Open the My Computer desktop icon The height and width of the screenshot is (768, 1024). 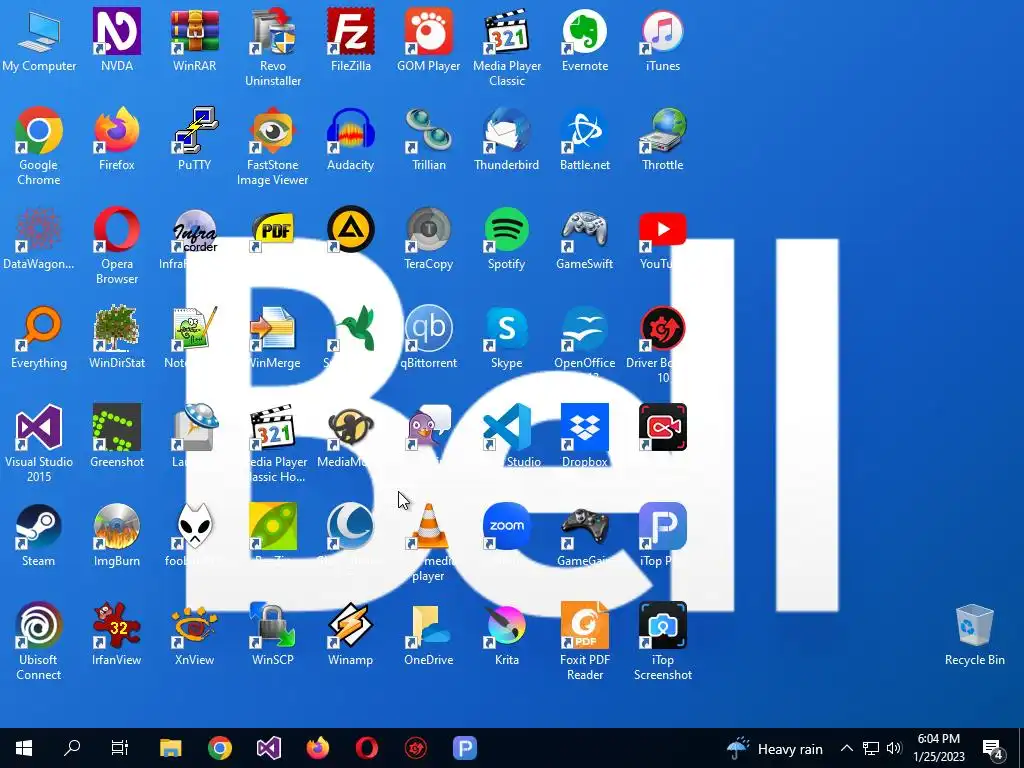click(x=39, y=32)
